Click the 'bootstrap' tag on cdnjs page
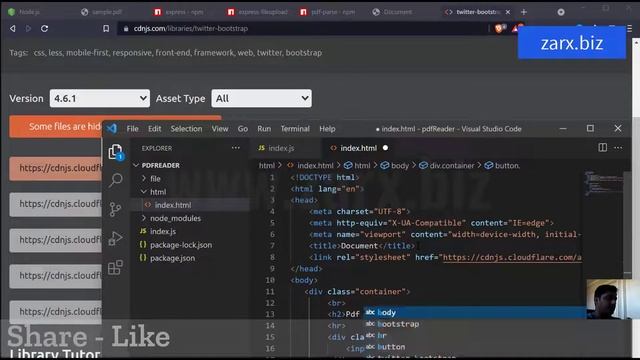 [x=304, y=53]
